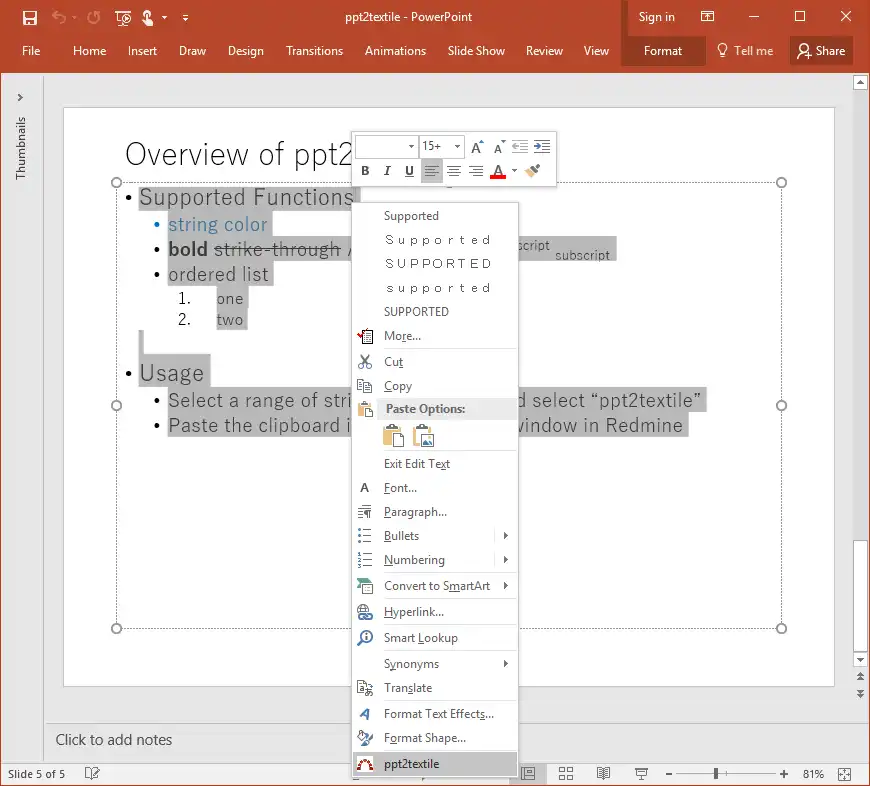Viewport: 870px width, 786px height.
Task: Click the Share button
Action: [821, 50]
